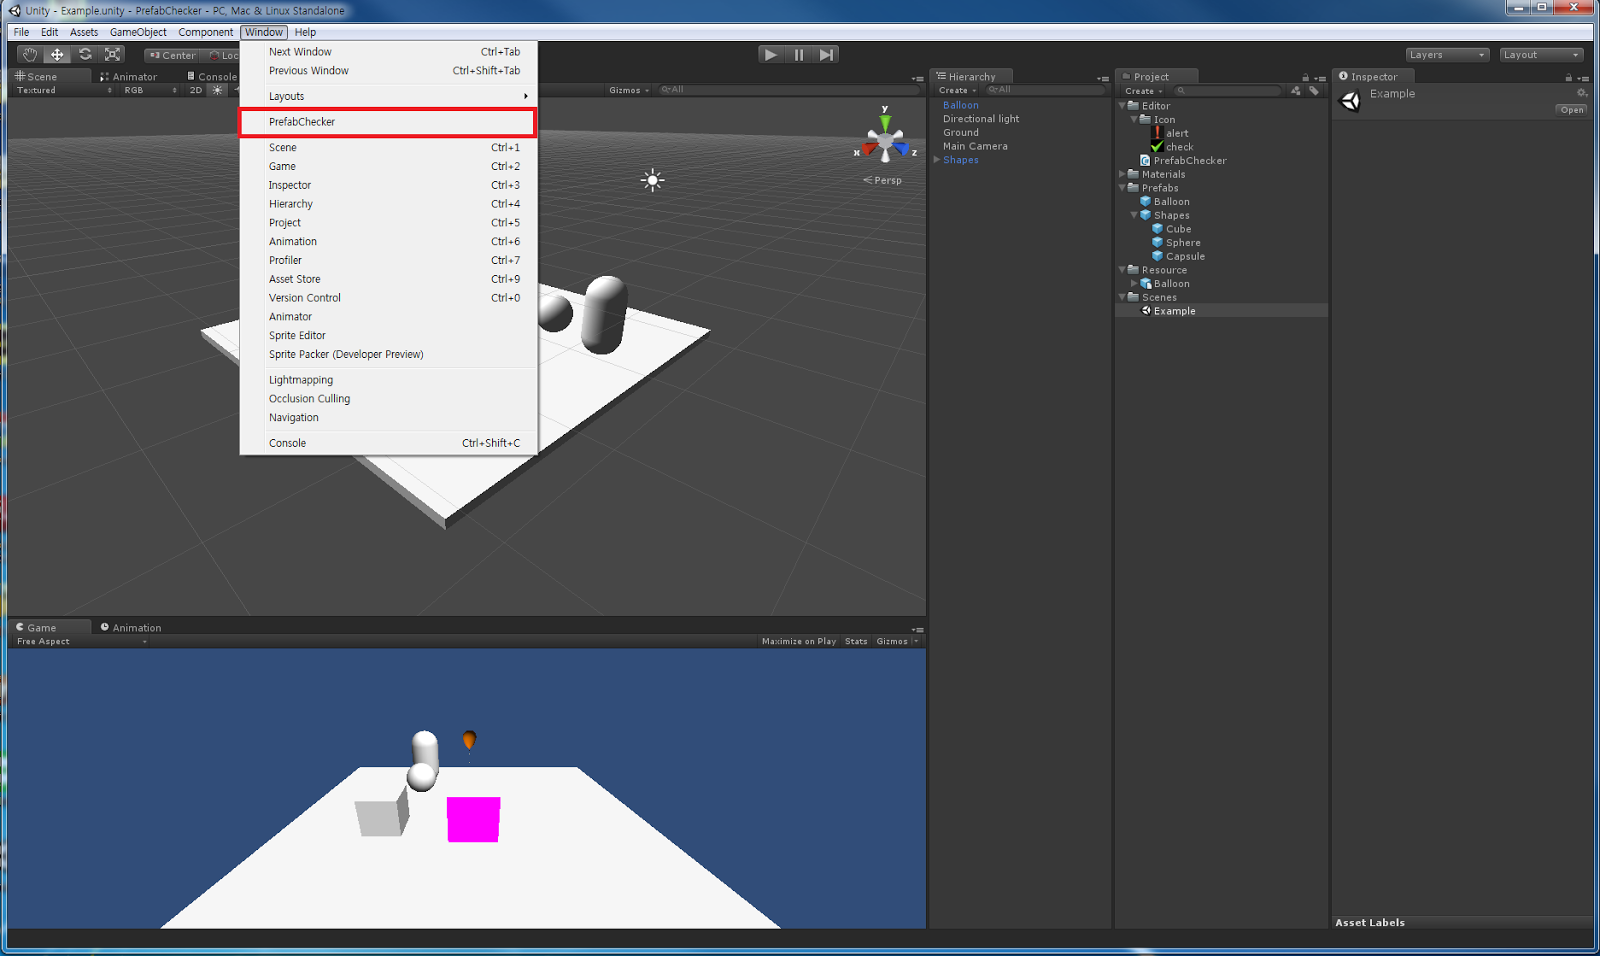Toggle Maximize on Play in Game view

pos(798,642)
